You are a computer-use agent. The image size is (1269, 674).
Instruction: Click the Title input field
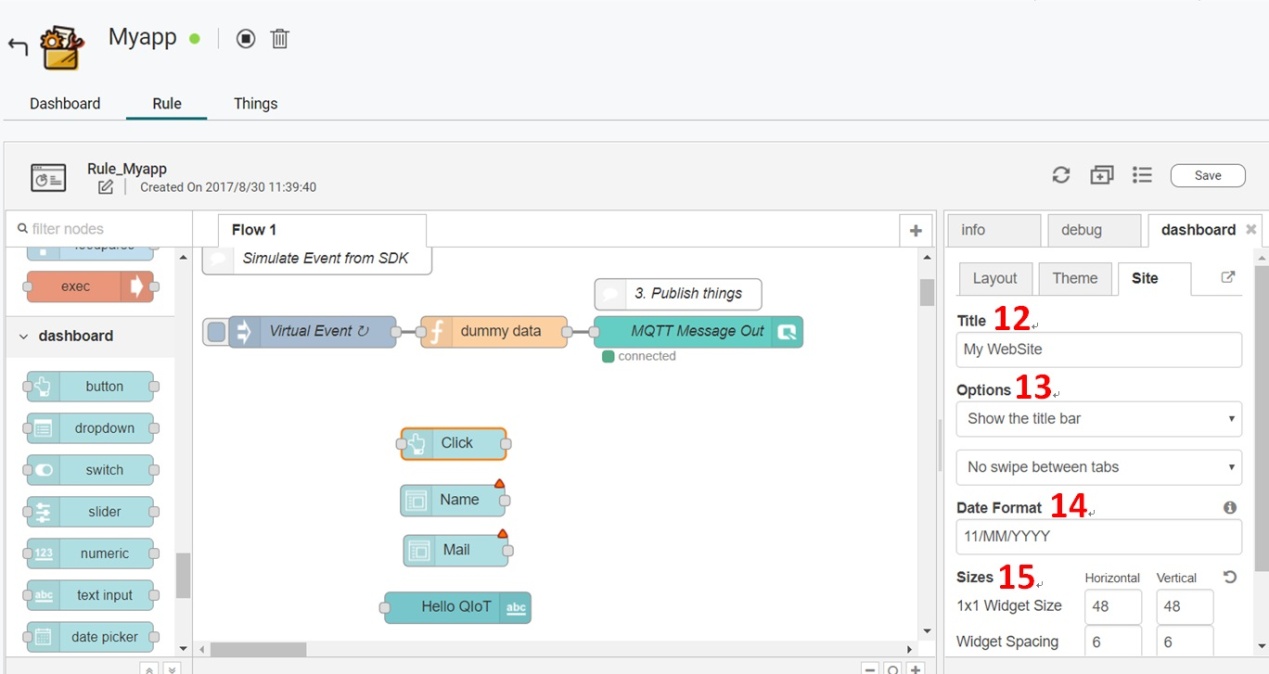click(1098, 350)
